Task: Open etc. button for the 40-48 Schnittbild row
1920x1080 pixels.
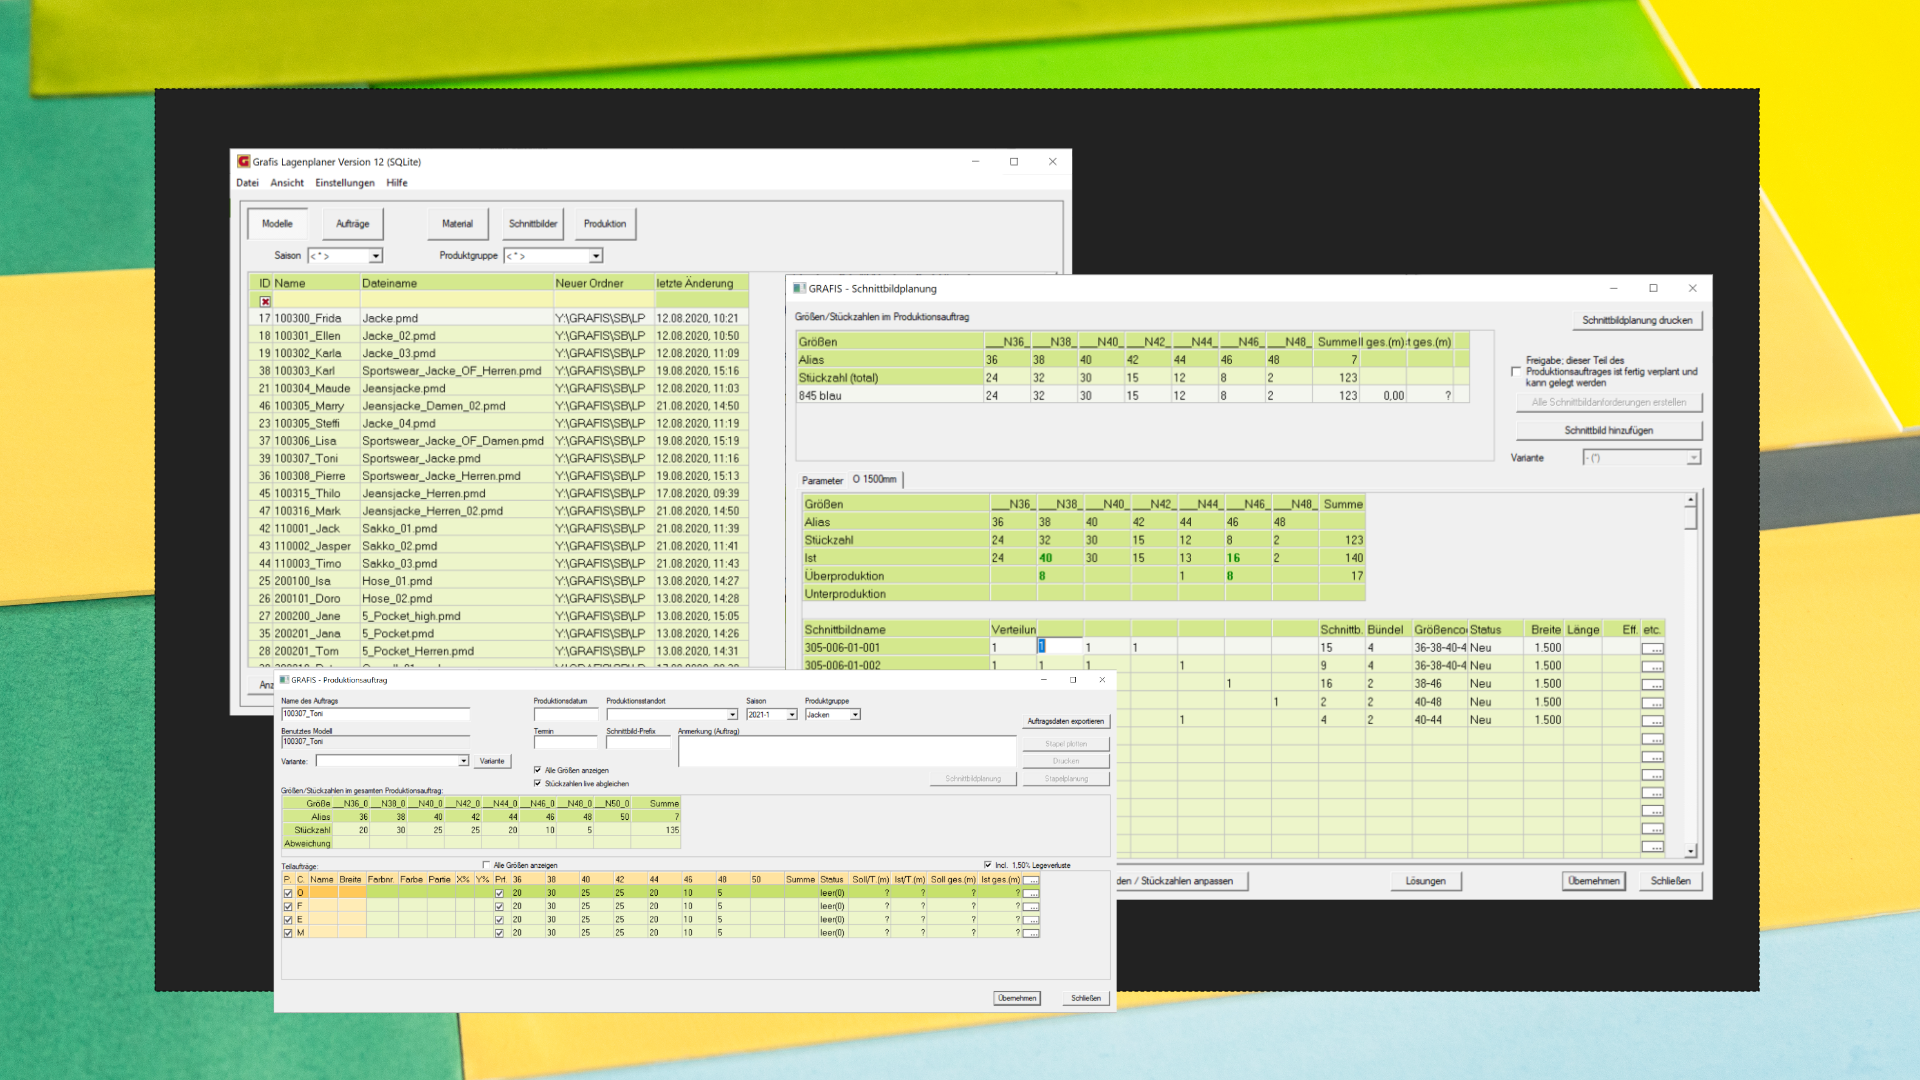Action: point(1652,702)
